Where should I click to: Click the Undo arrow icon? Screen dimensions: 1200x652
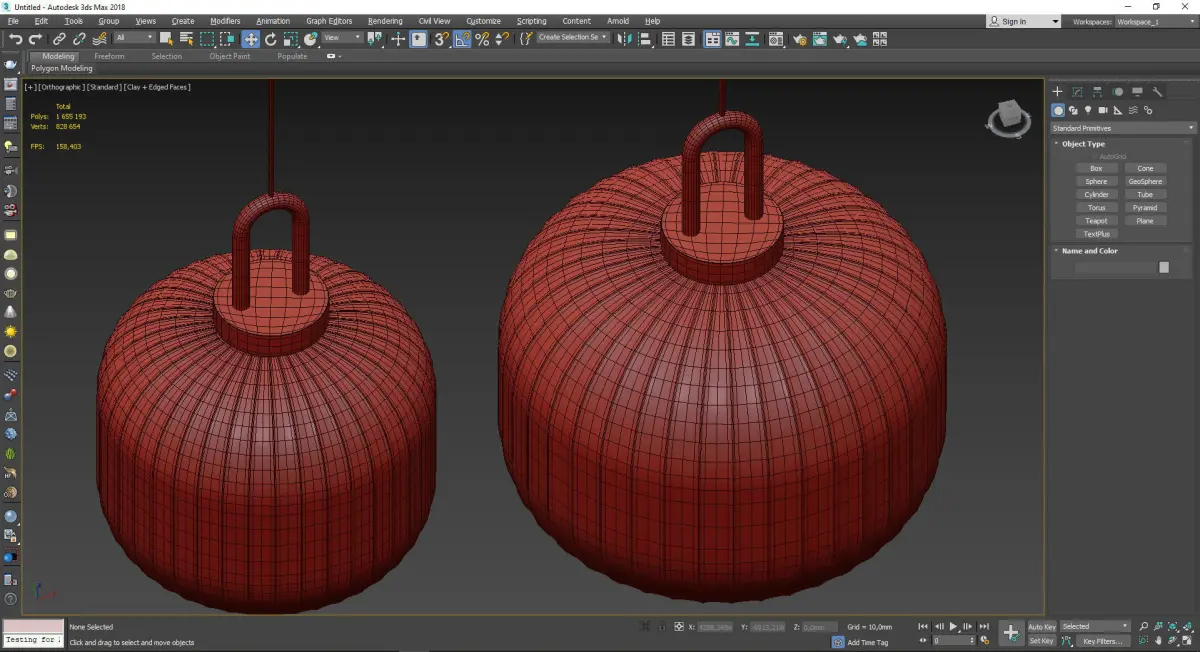tap(16, 39)
